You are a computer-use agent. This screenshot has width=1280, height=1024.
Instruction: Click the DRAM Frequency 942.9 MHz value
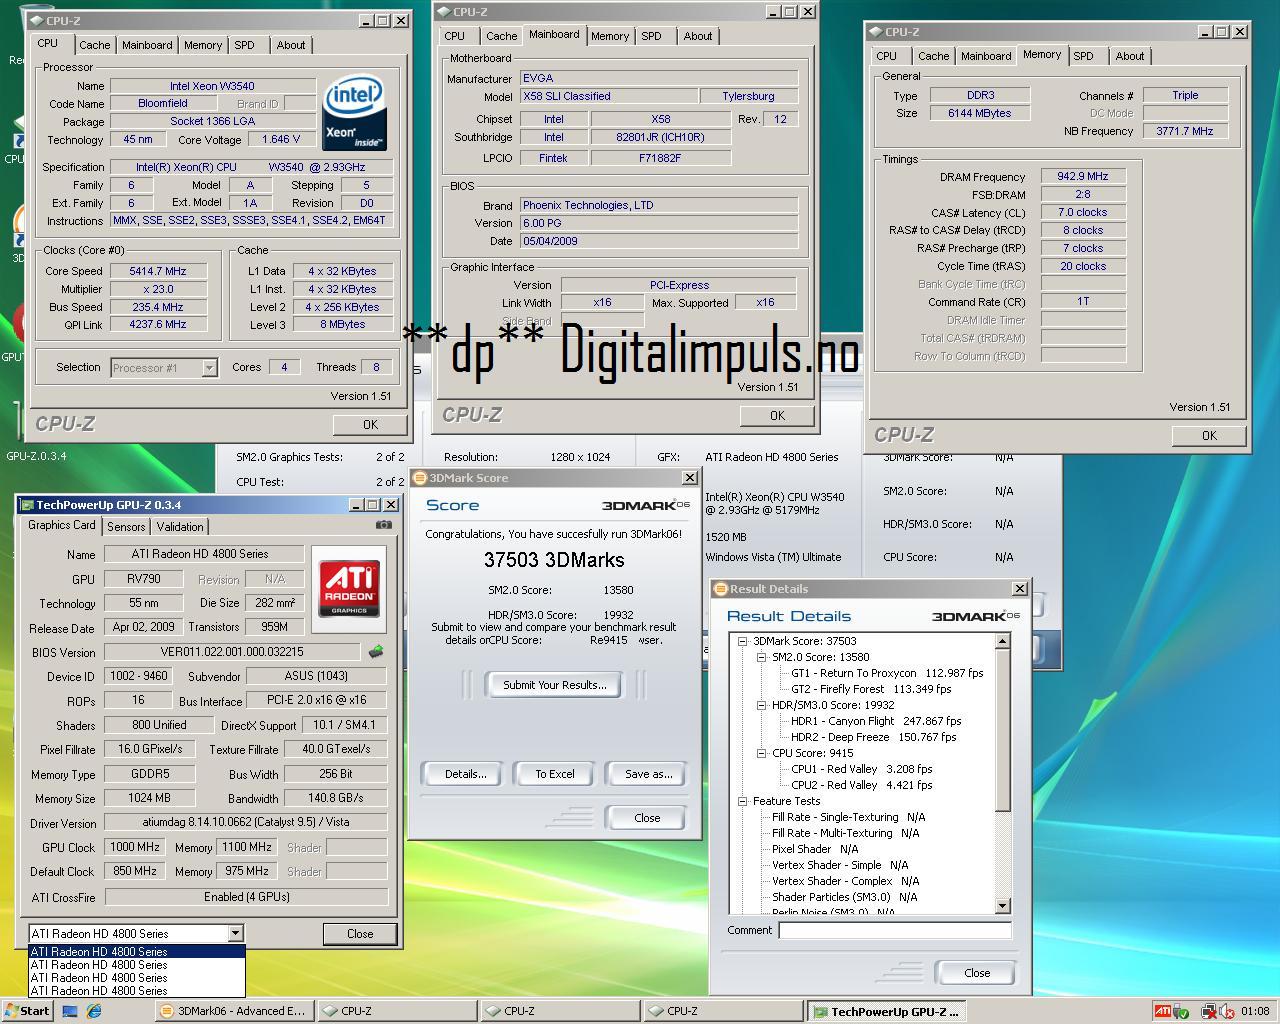(1083, 176)
